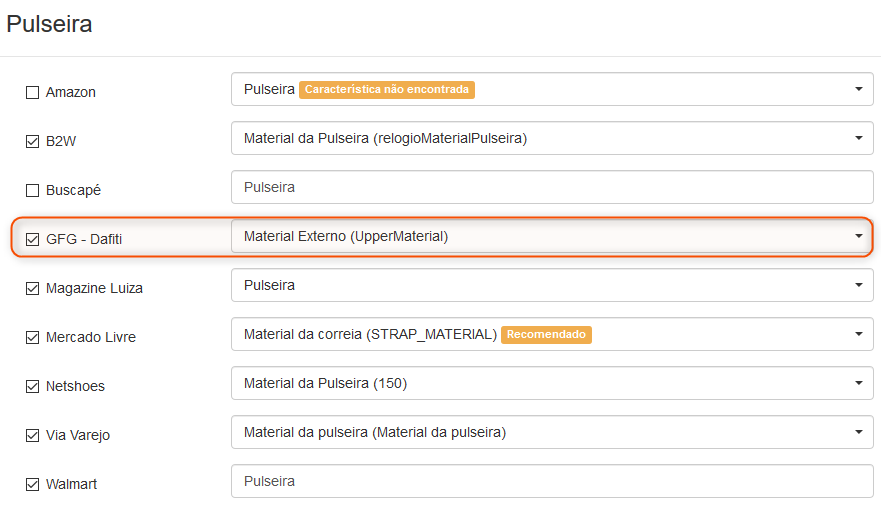This screenshot has width=881, height=521.
Task: Click the Buscapé Pulseira input field
Action: tap(552, 187)
